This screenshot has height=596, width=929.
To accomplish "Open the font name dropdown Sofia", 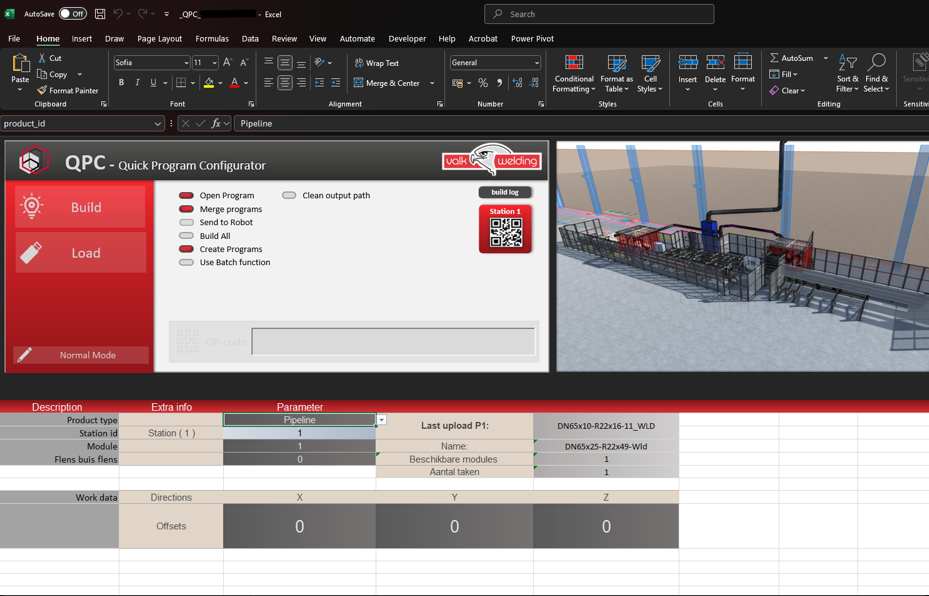I will point(186,63).
